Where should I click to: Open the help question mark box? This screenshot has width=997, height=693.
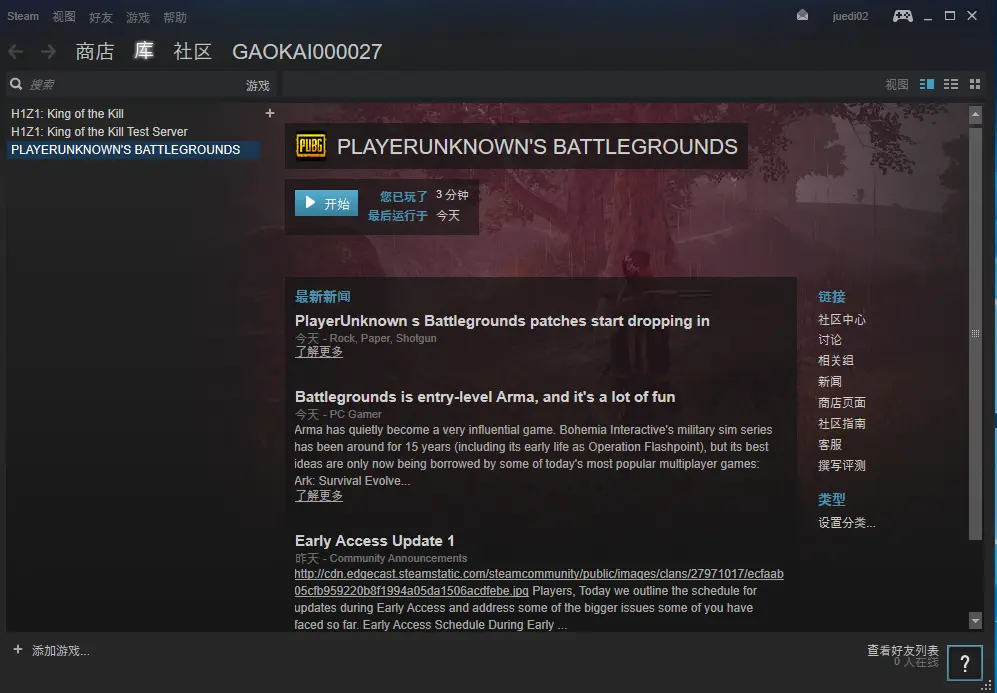coord(964,663)
